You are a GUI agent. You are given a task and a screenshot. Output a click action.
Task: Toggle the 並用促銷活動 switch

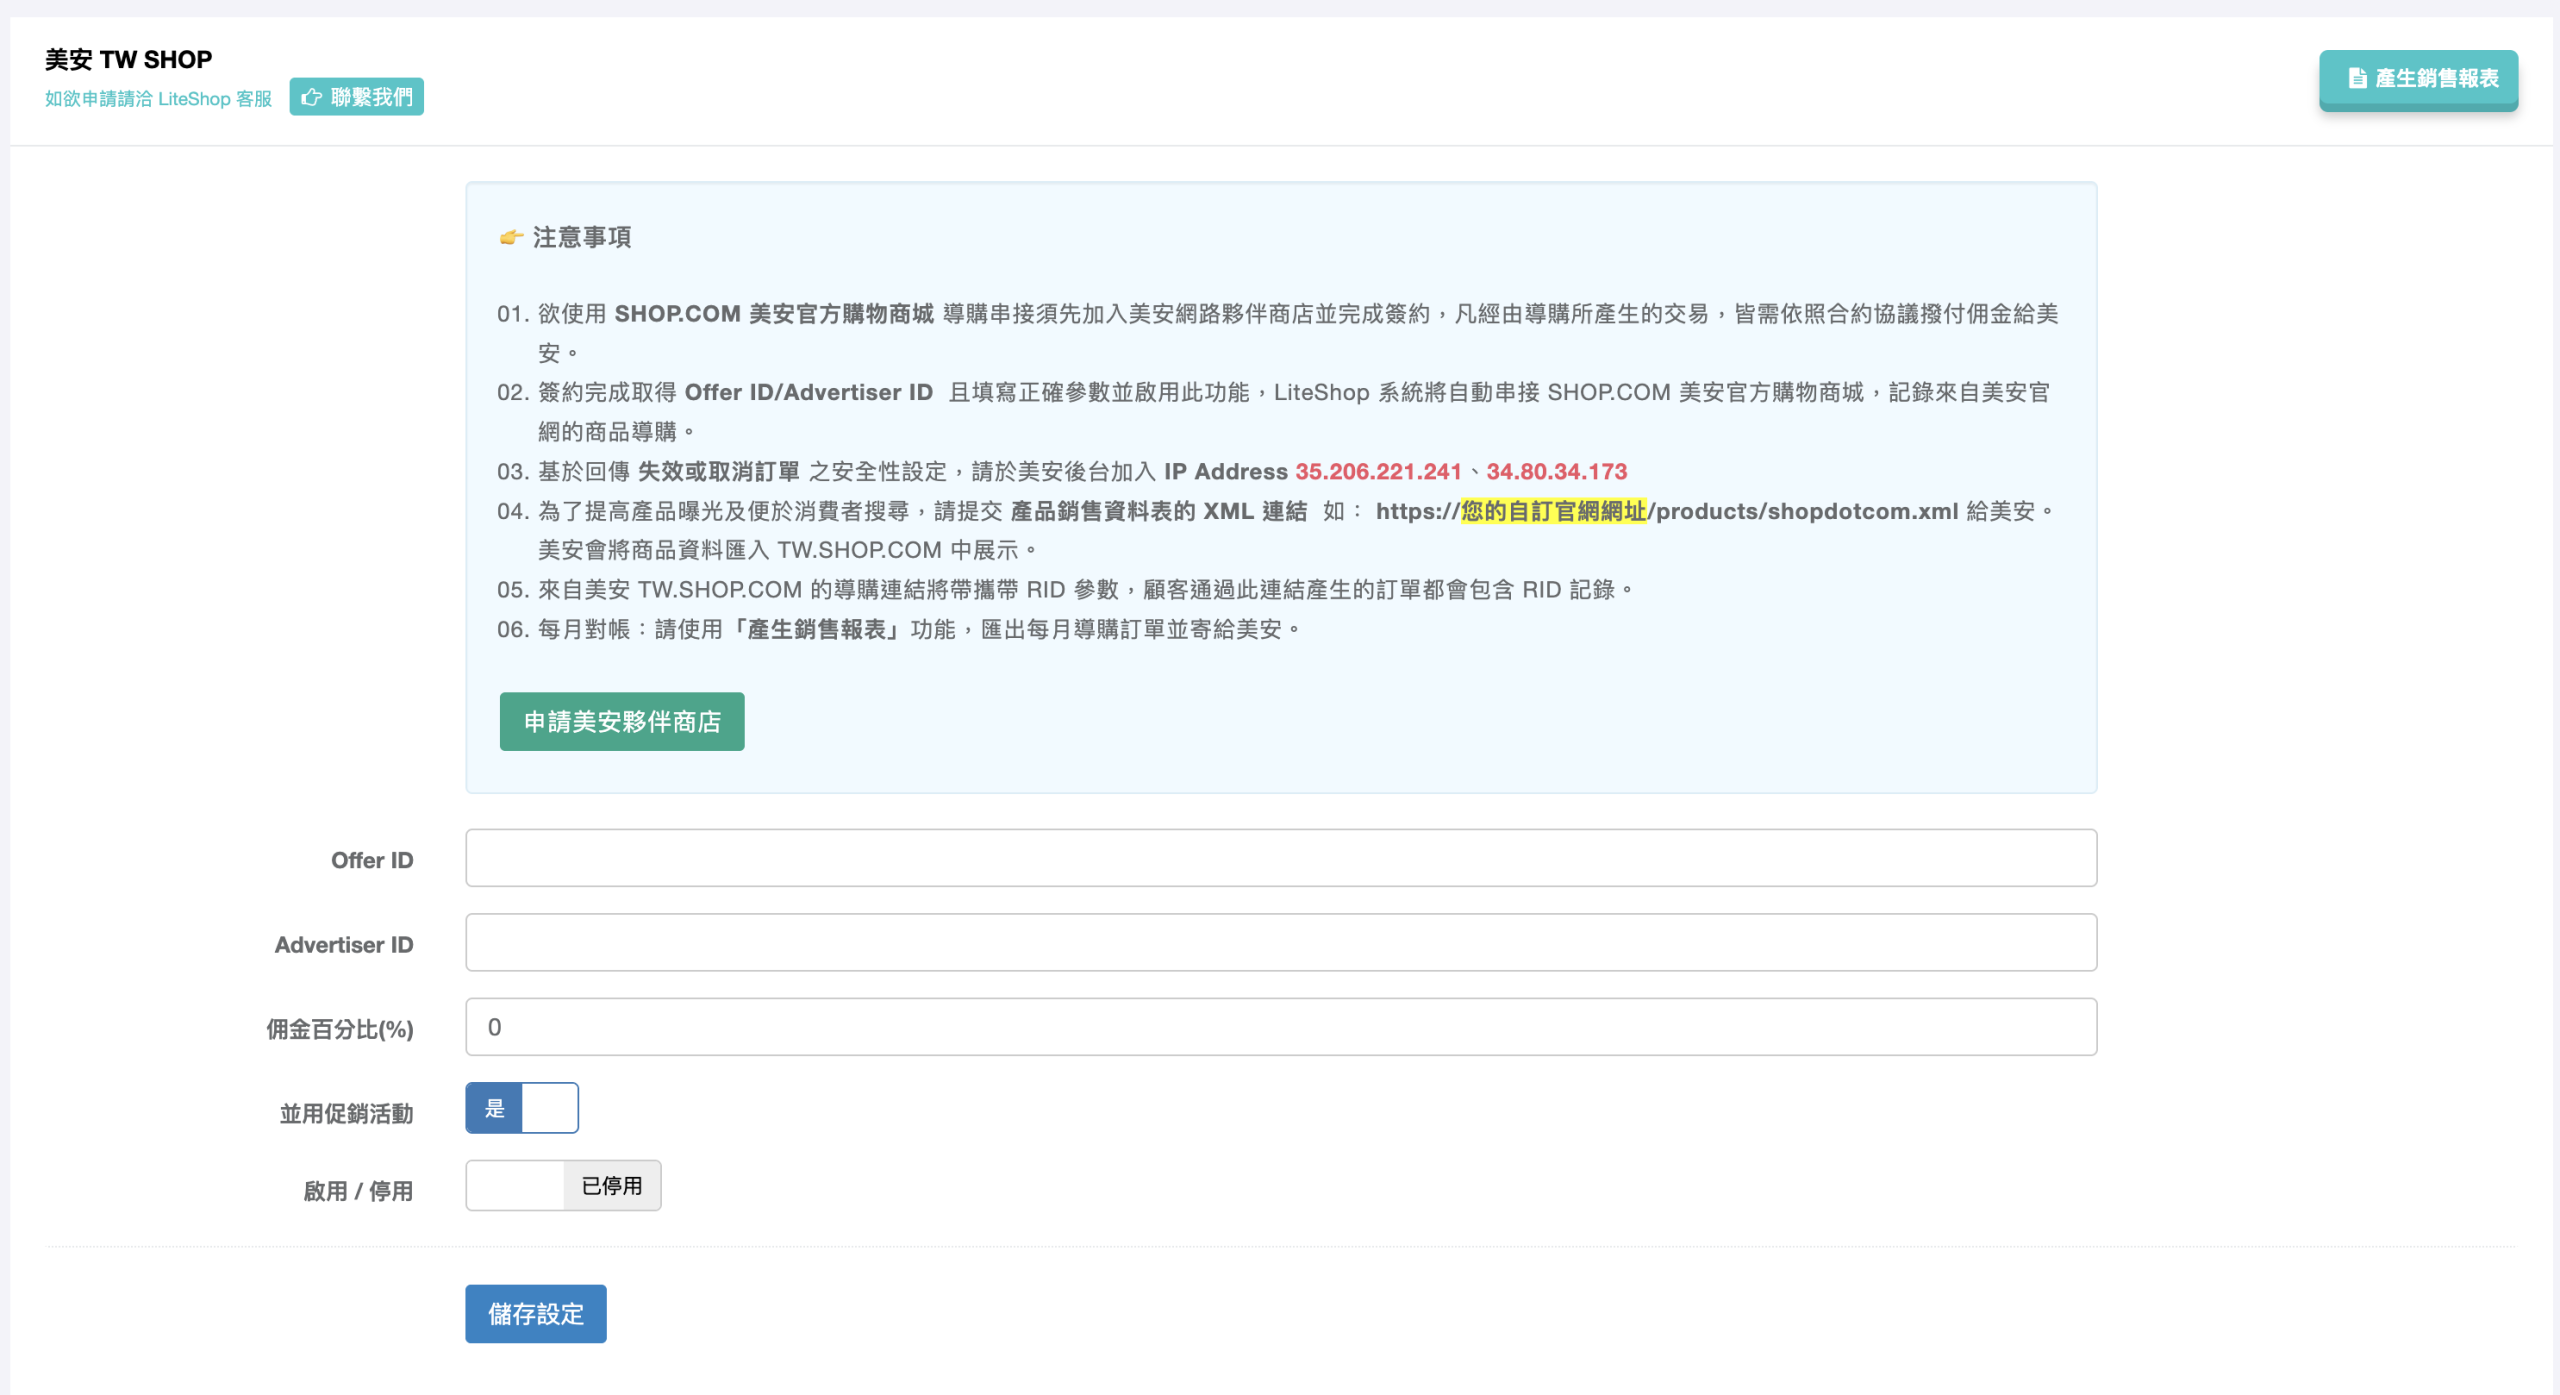click(522, 1108)
